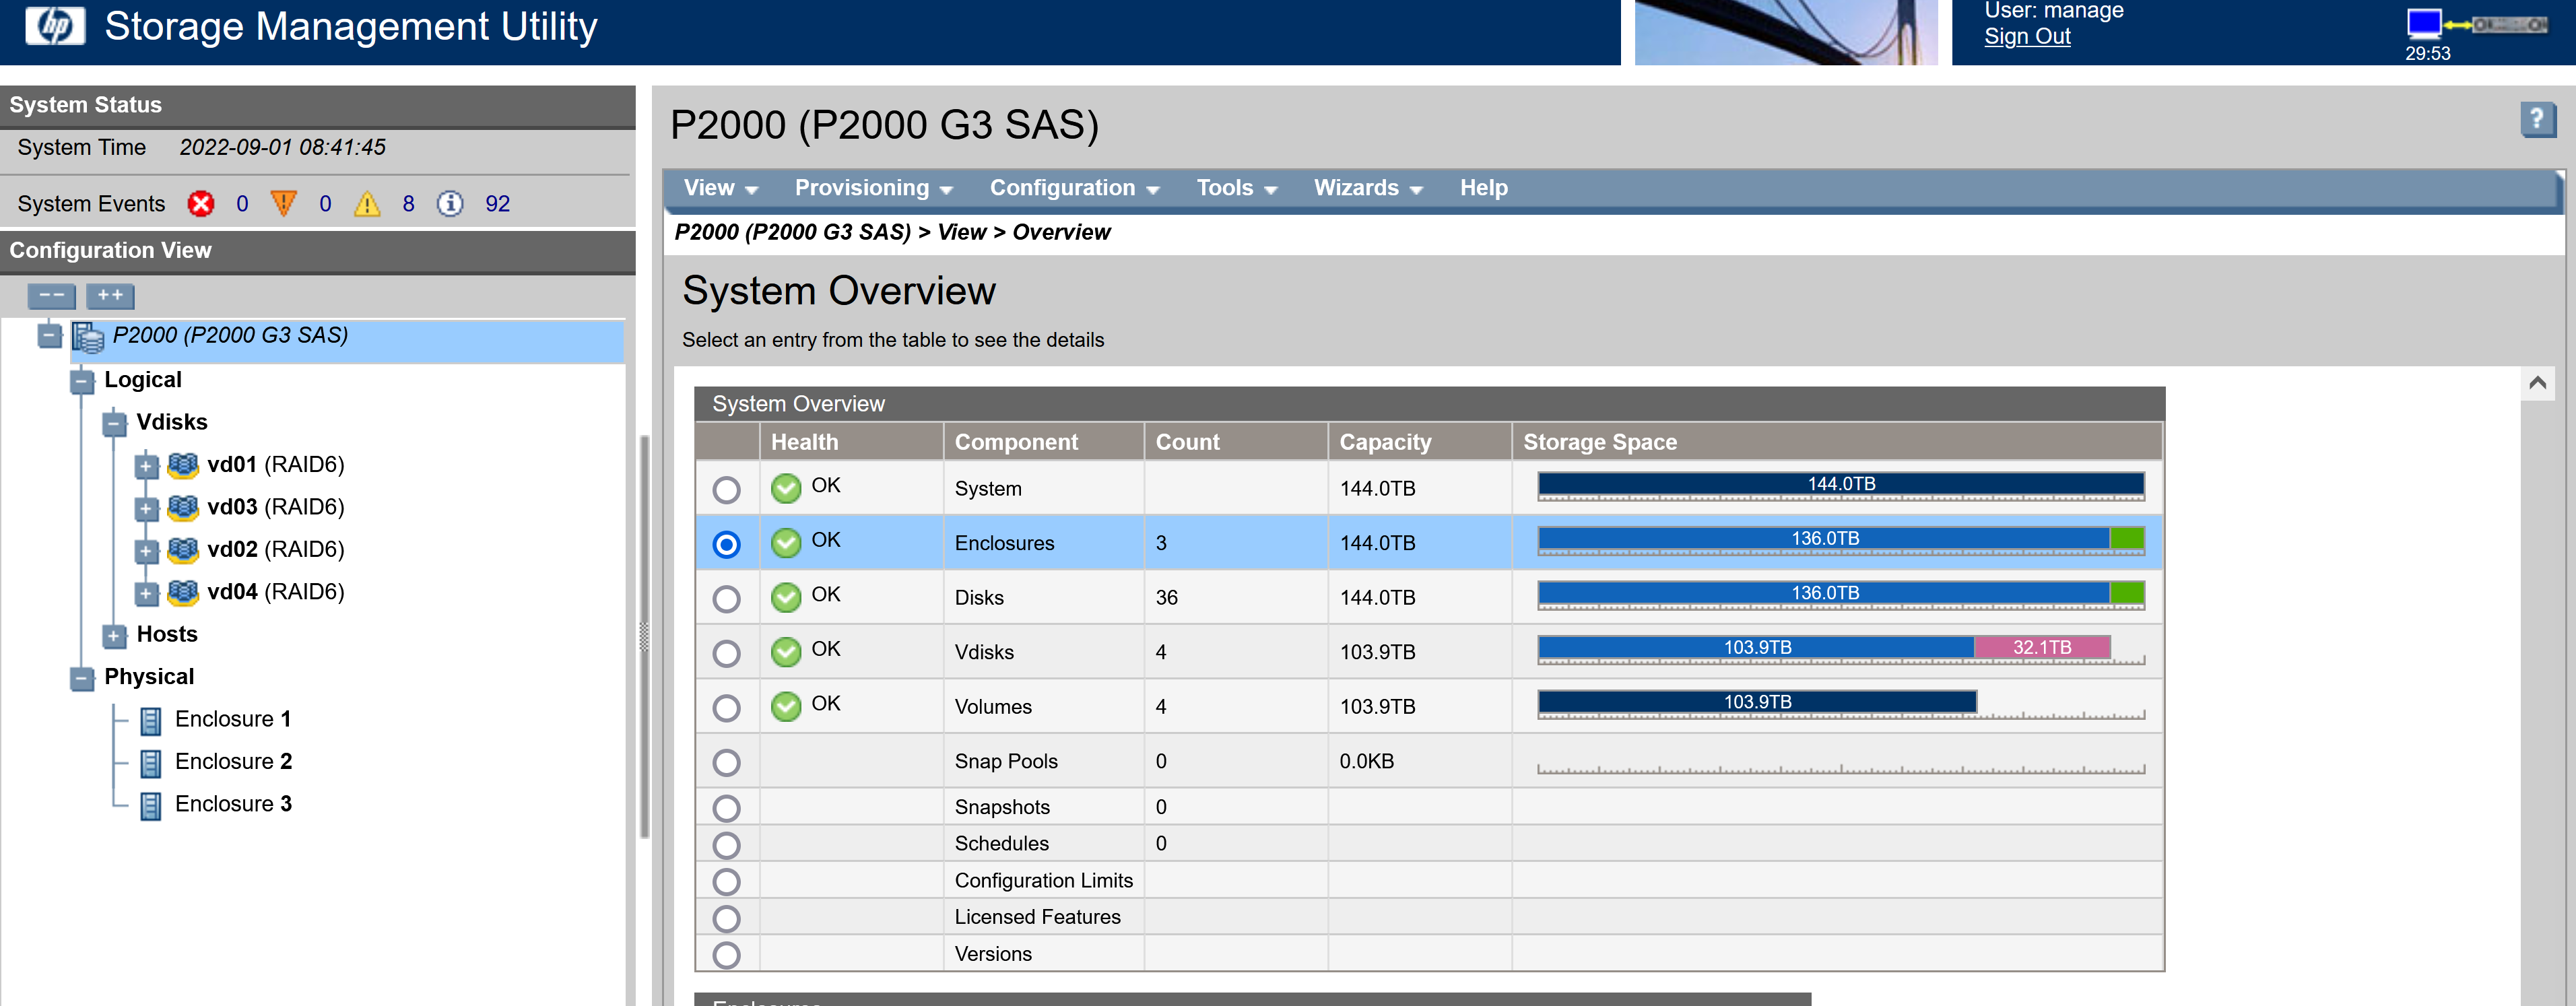This screenshot has width=2576, height=1006.
Task: Click the warning events count 8
Action: point(408,204)
